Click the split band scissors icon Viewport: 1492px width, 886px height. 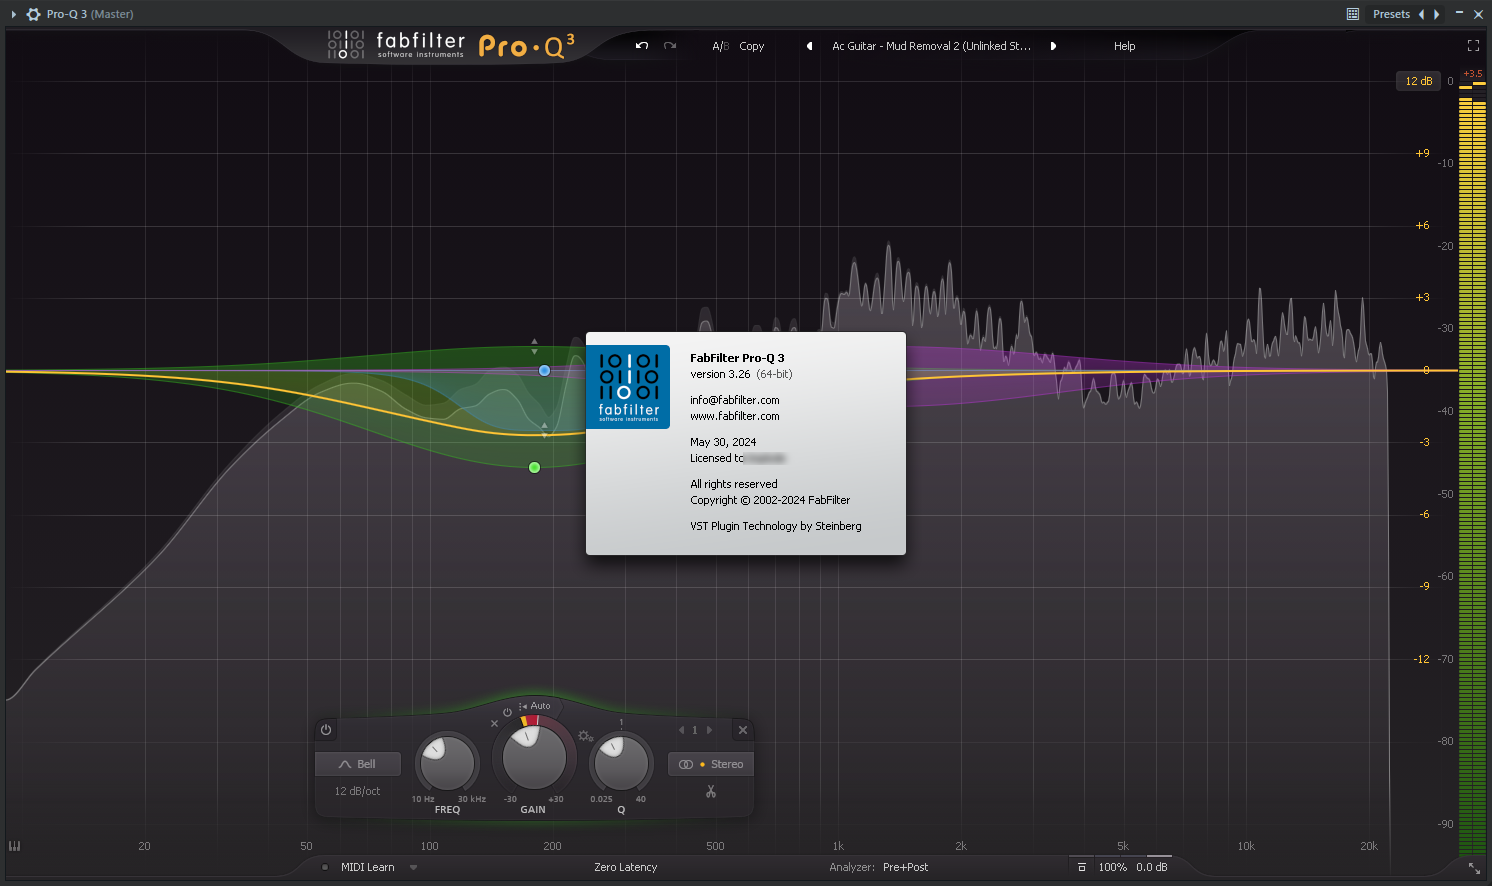pos(711,792)
